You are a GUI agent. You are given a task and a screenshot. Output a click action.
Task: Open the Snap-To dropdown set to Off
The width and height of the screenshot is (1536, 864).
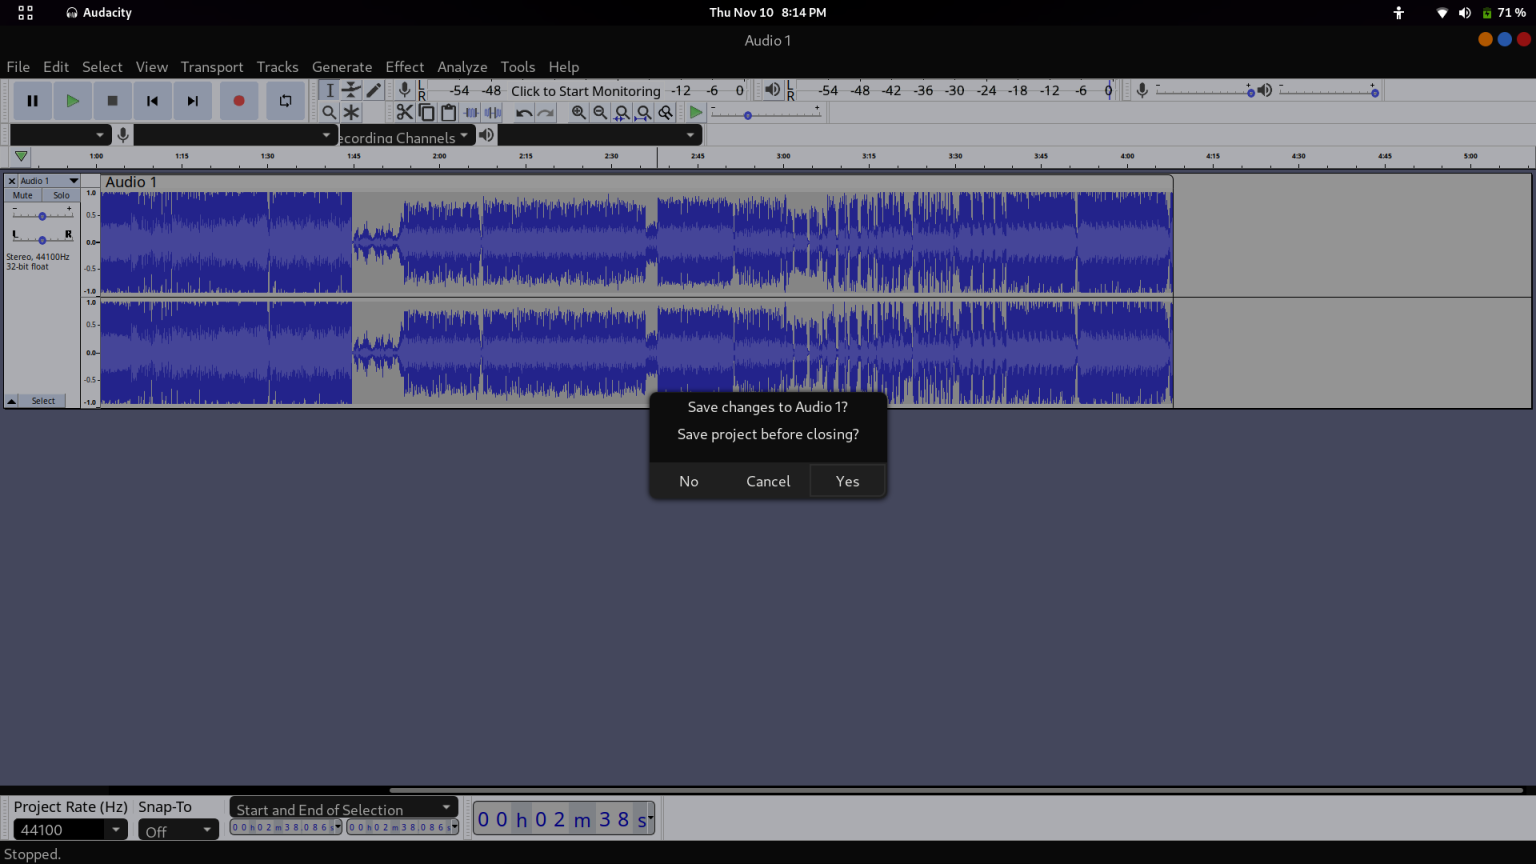click(178, 829)
